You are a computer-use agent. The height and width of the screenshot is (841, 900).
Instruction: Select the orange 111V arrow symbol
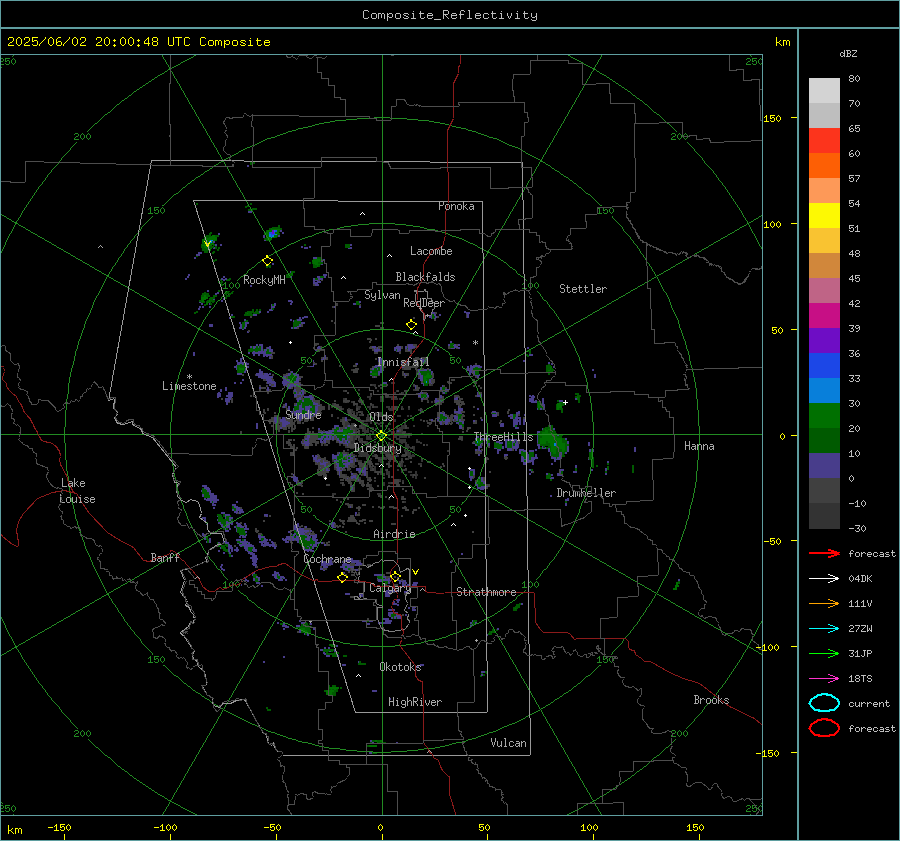[824, 603]
